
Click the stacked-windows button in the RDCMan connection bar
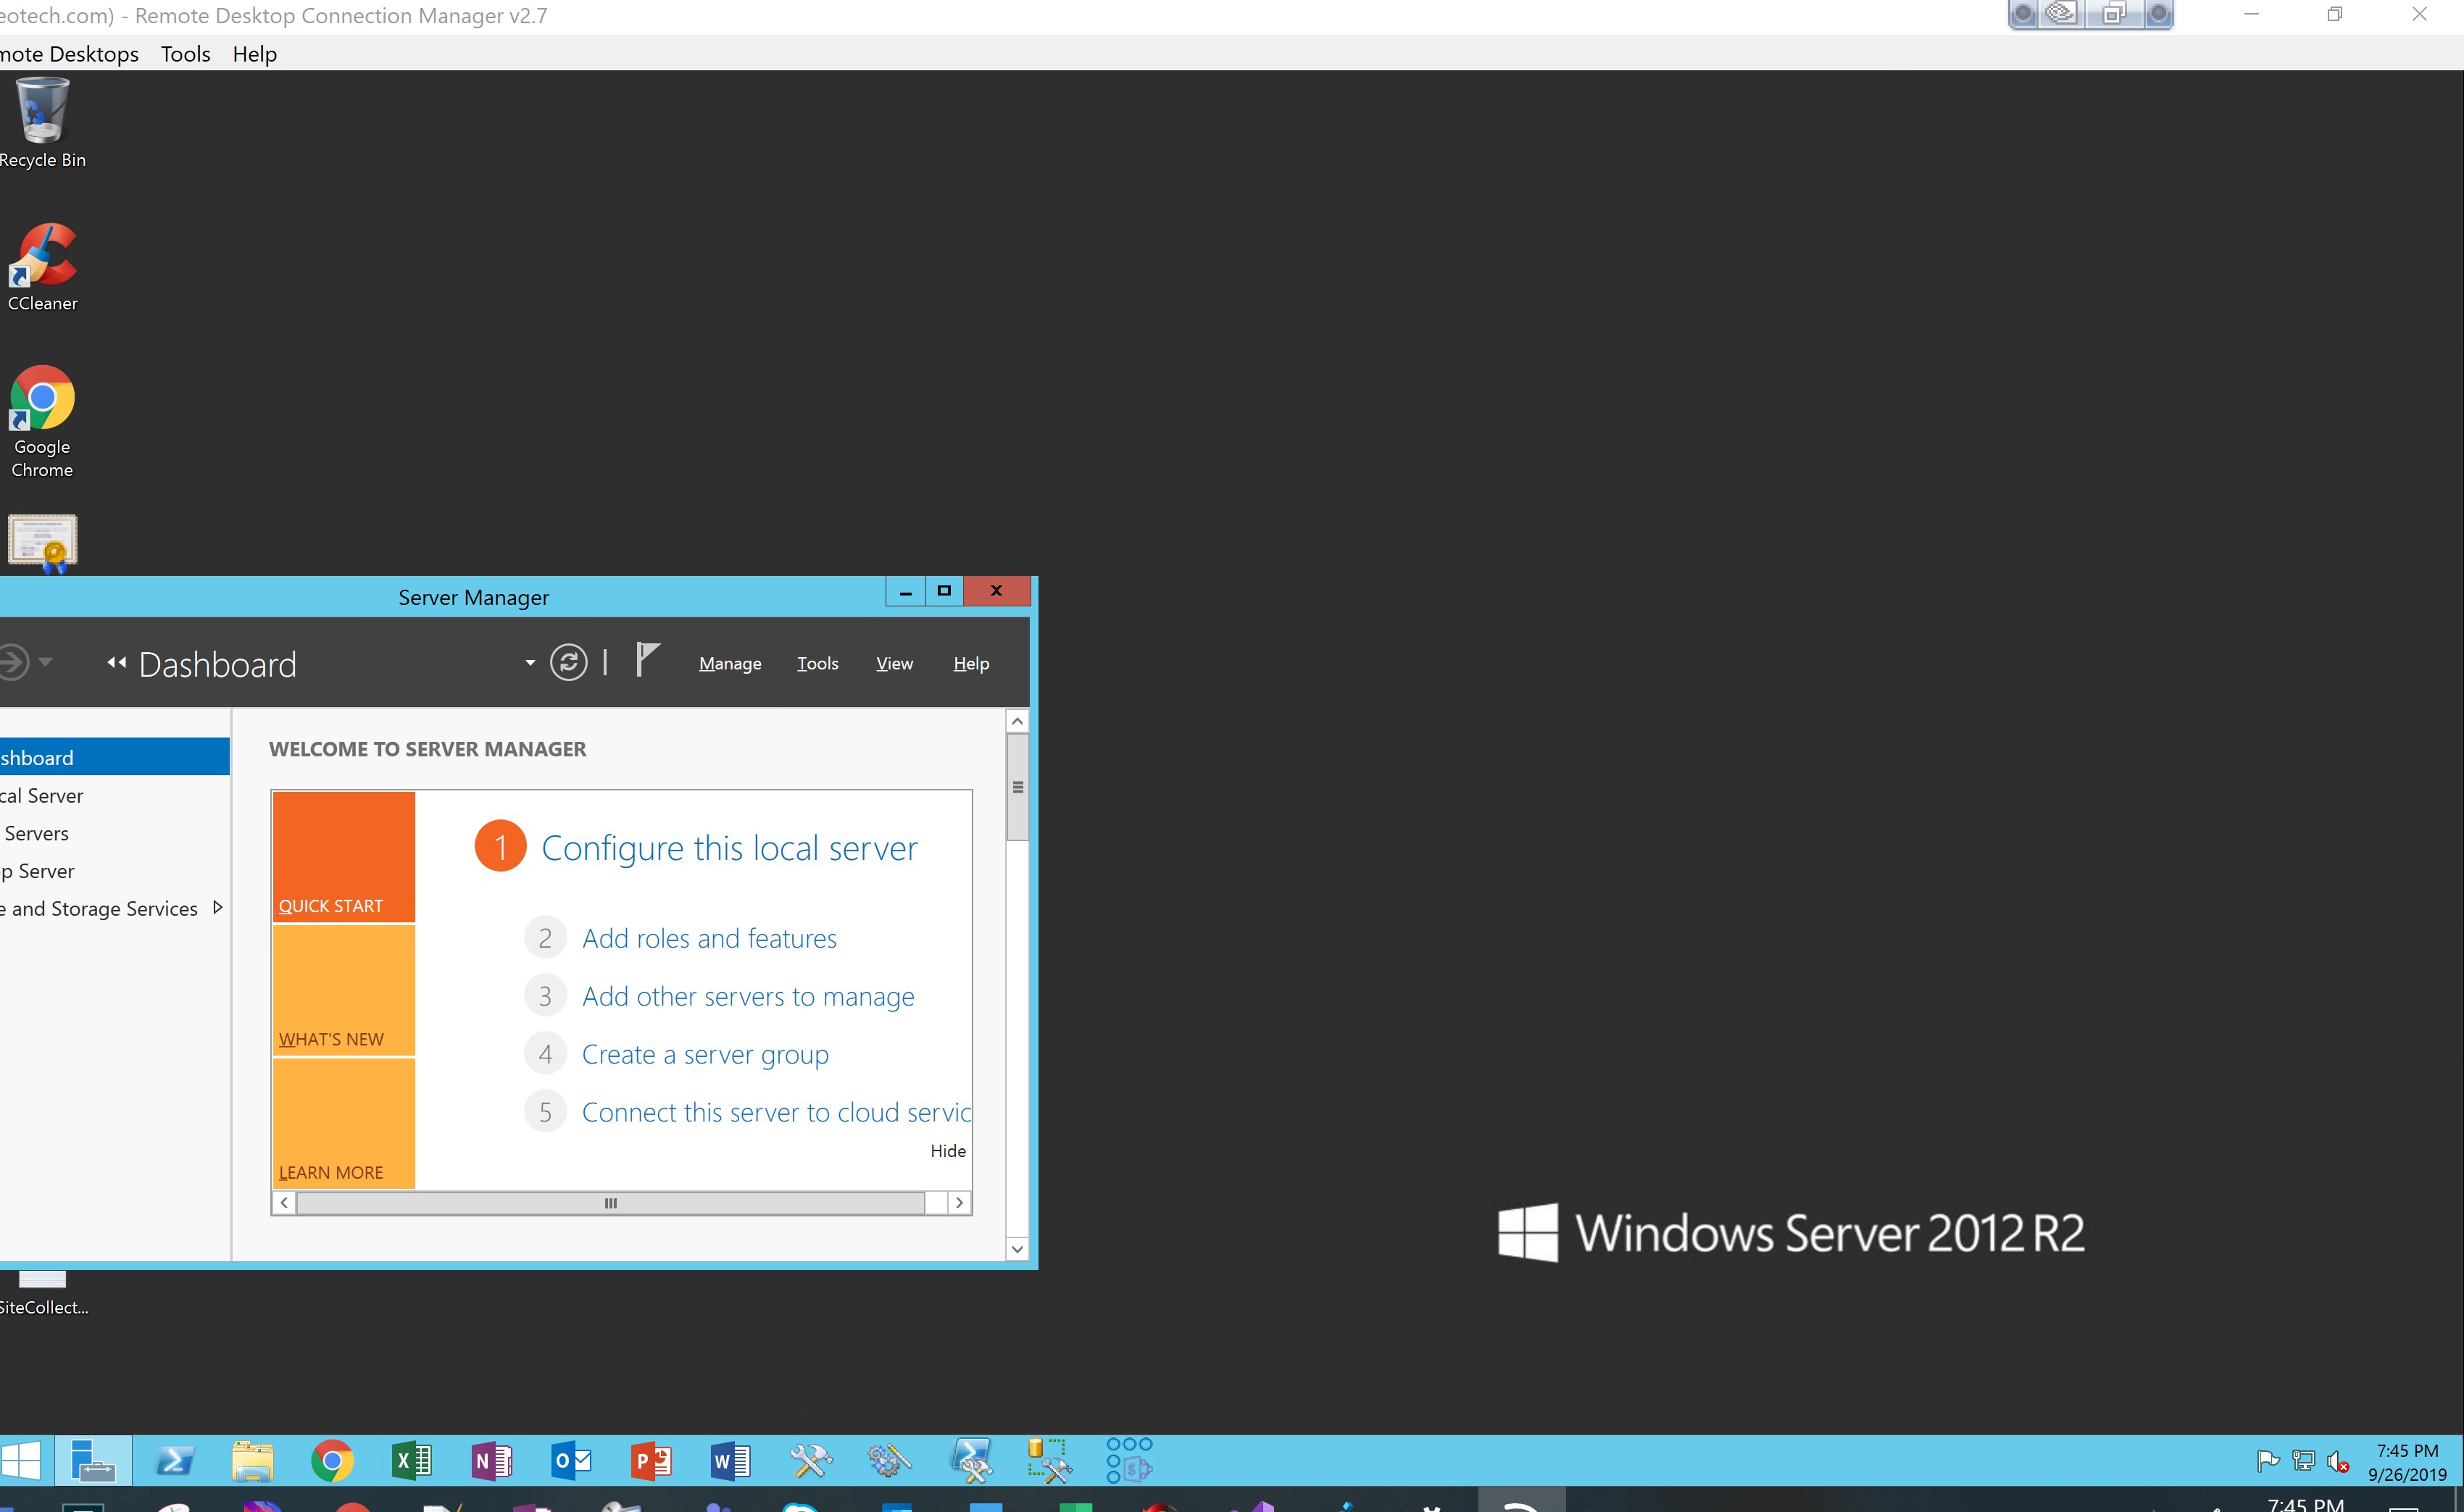pos(2113,14)
